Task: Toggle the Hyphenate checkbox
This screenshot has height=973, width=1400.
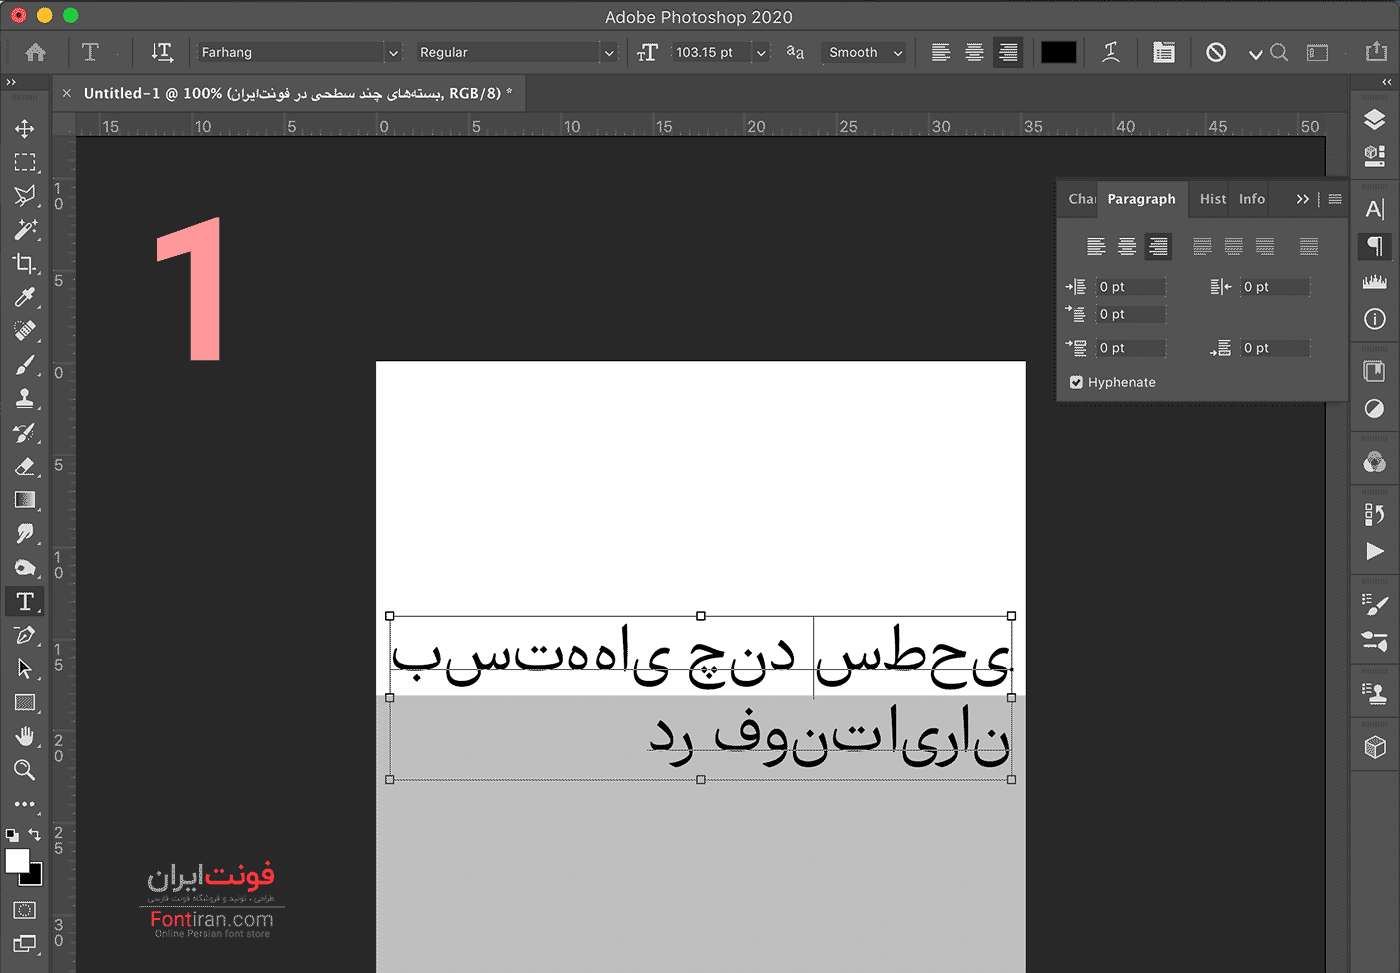Action: tap(1076, 382)
